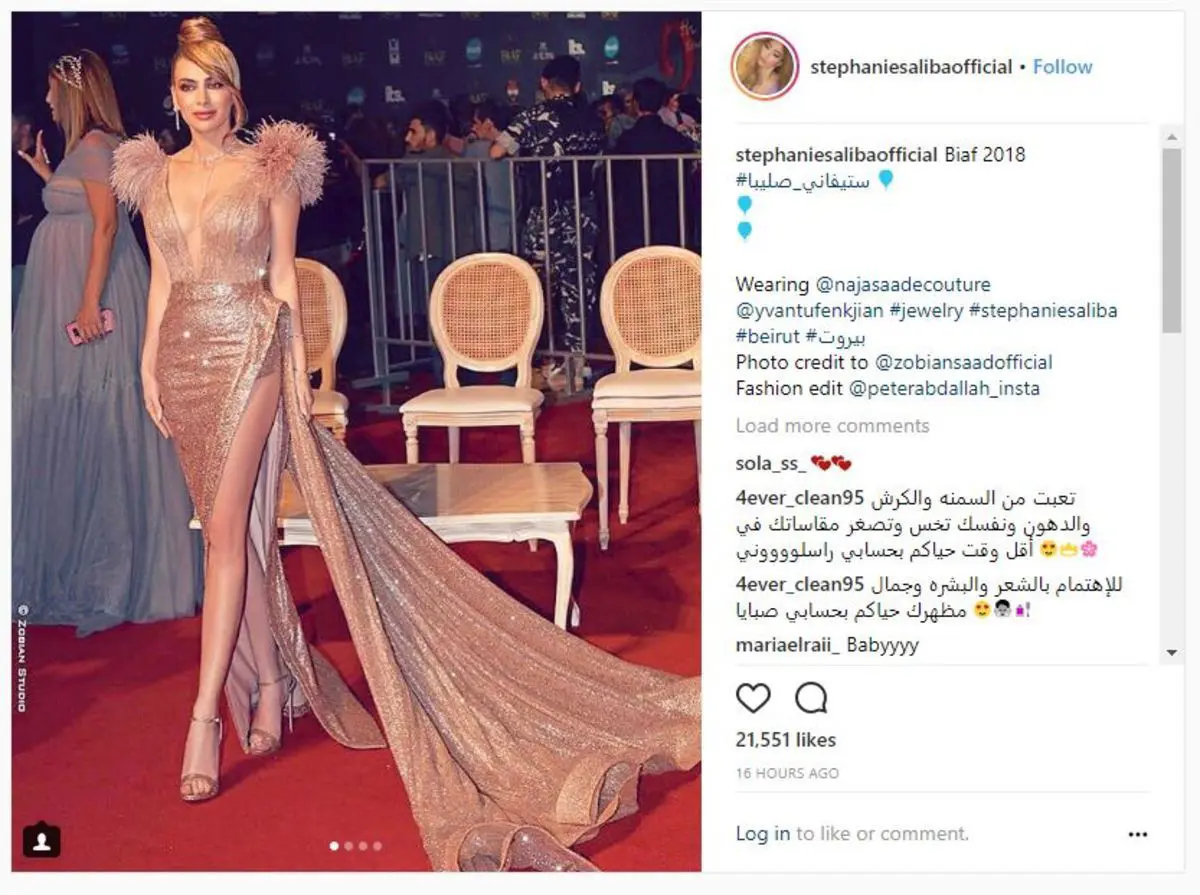Like the post with the heart icon

(x=753, y=697)
